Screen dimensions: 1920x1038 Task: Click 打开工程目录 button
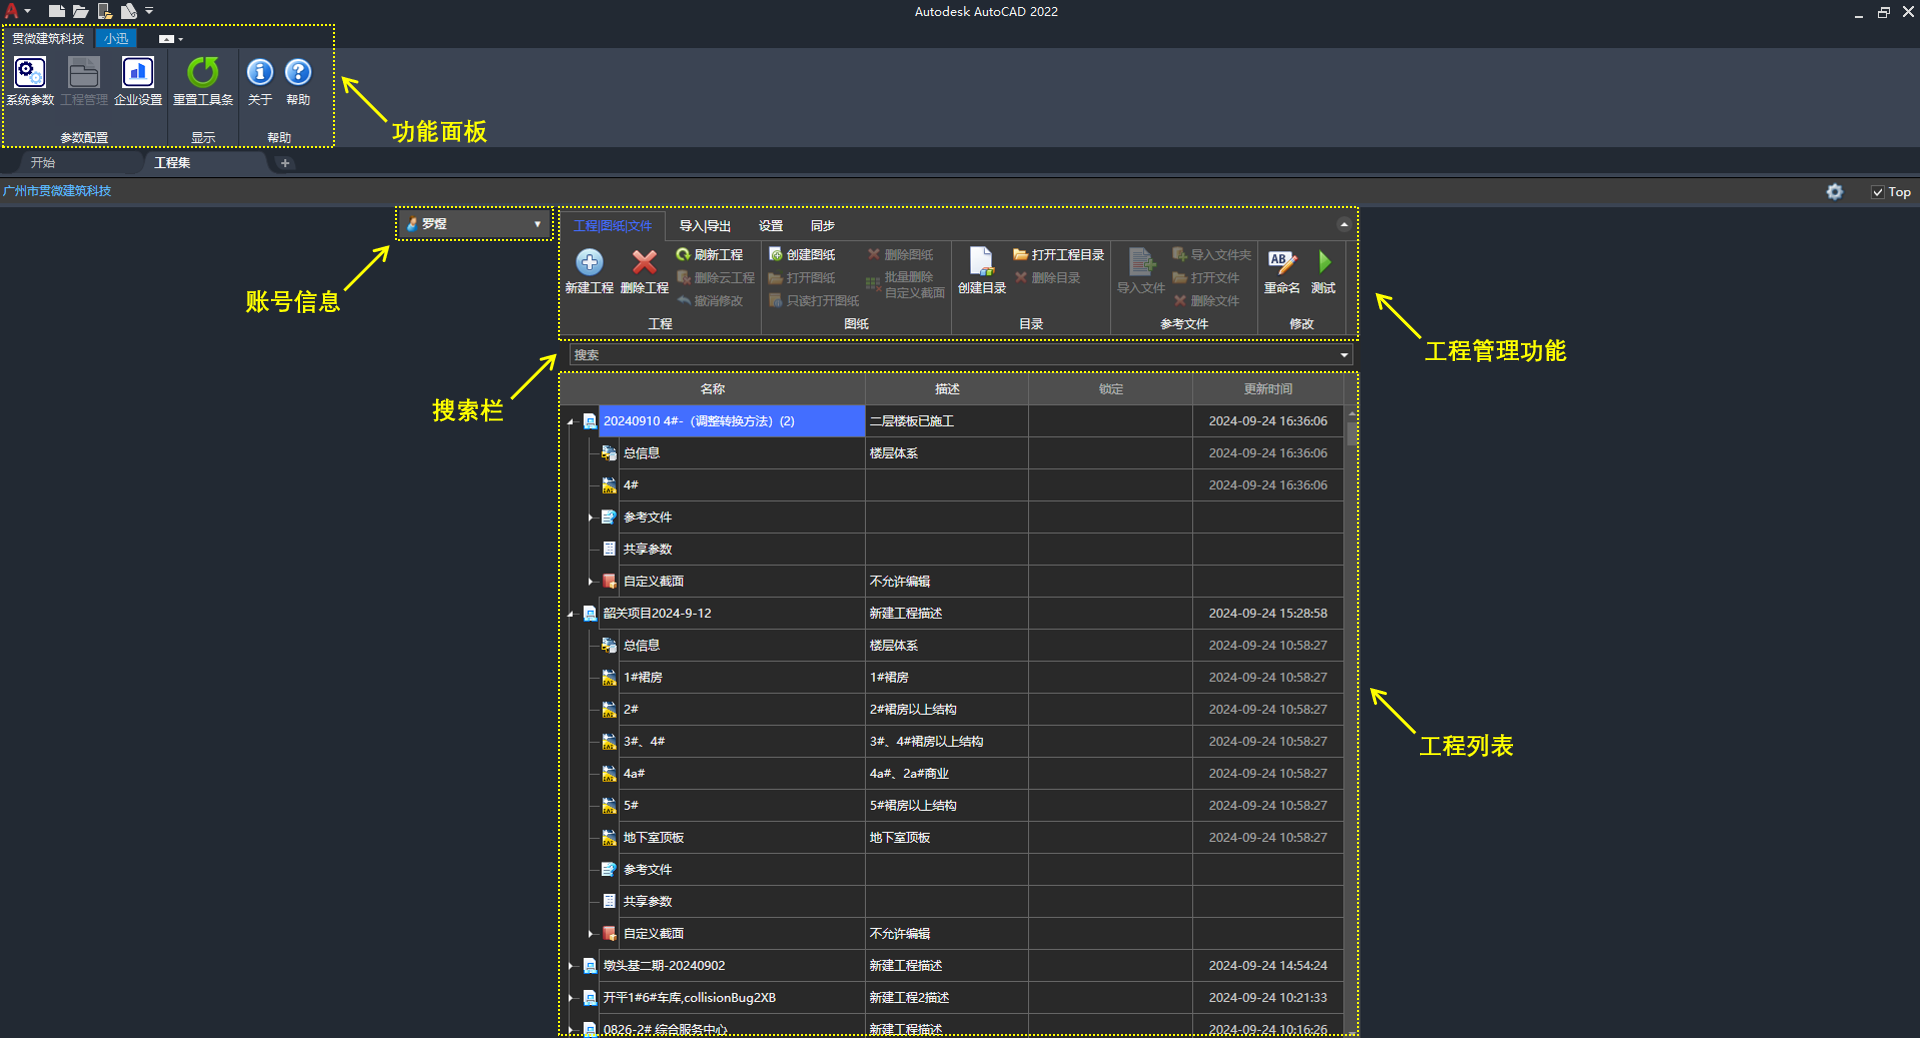pos(1059,255)
